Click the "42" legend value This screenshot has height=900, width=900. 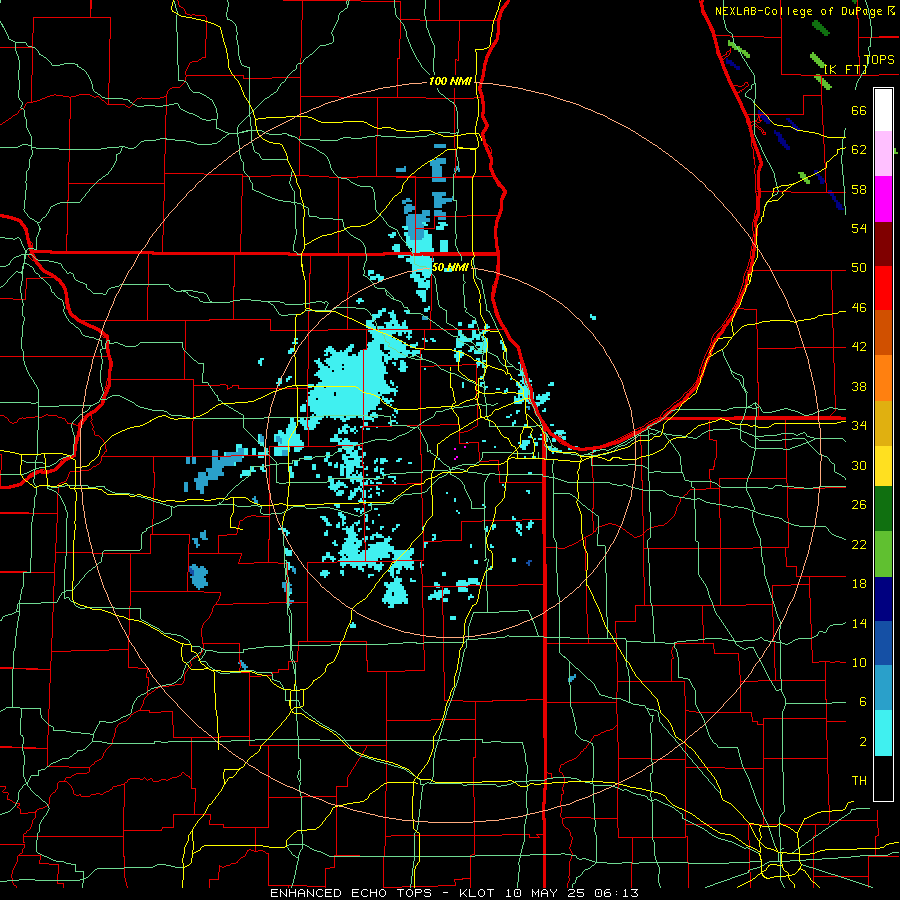(x=859, y=346)
